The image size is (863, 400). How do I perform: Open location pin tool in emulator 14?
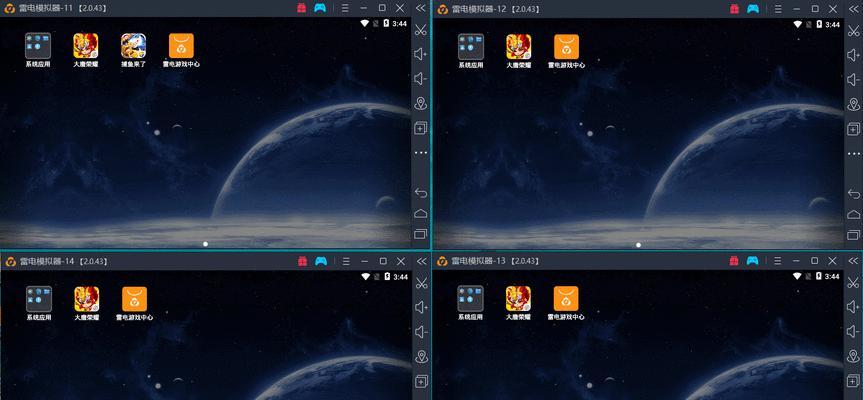click(422, 357)
